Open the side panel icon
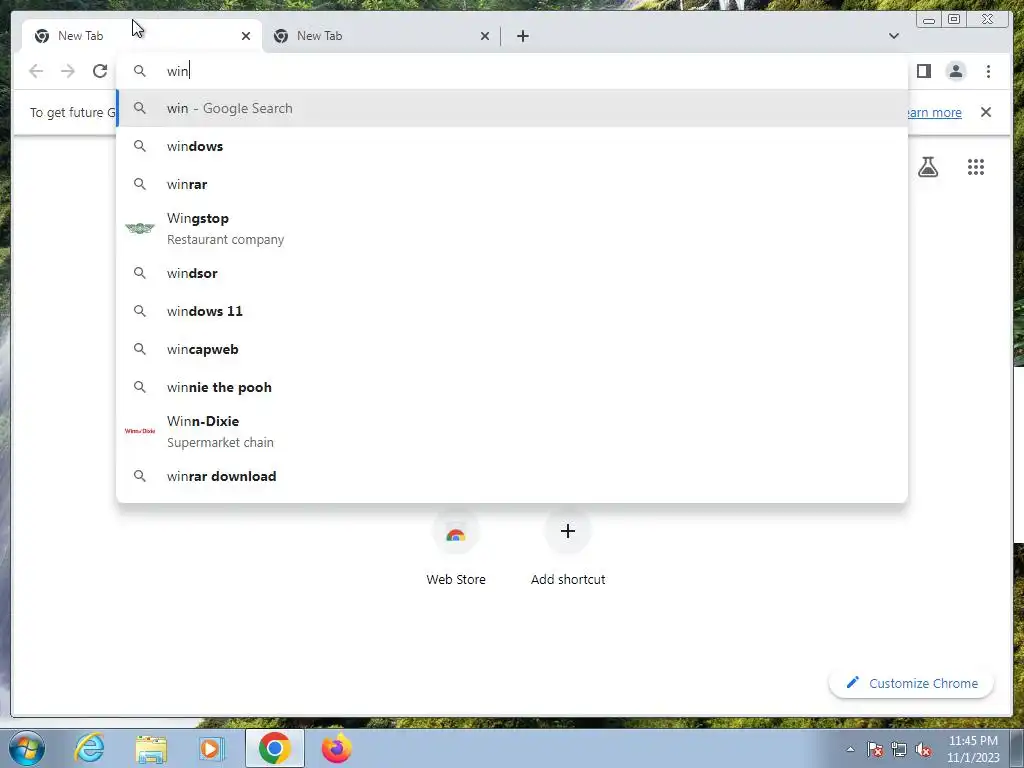 pos(923,71)
